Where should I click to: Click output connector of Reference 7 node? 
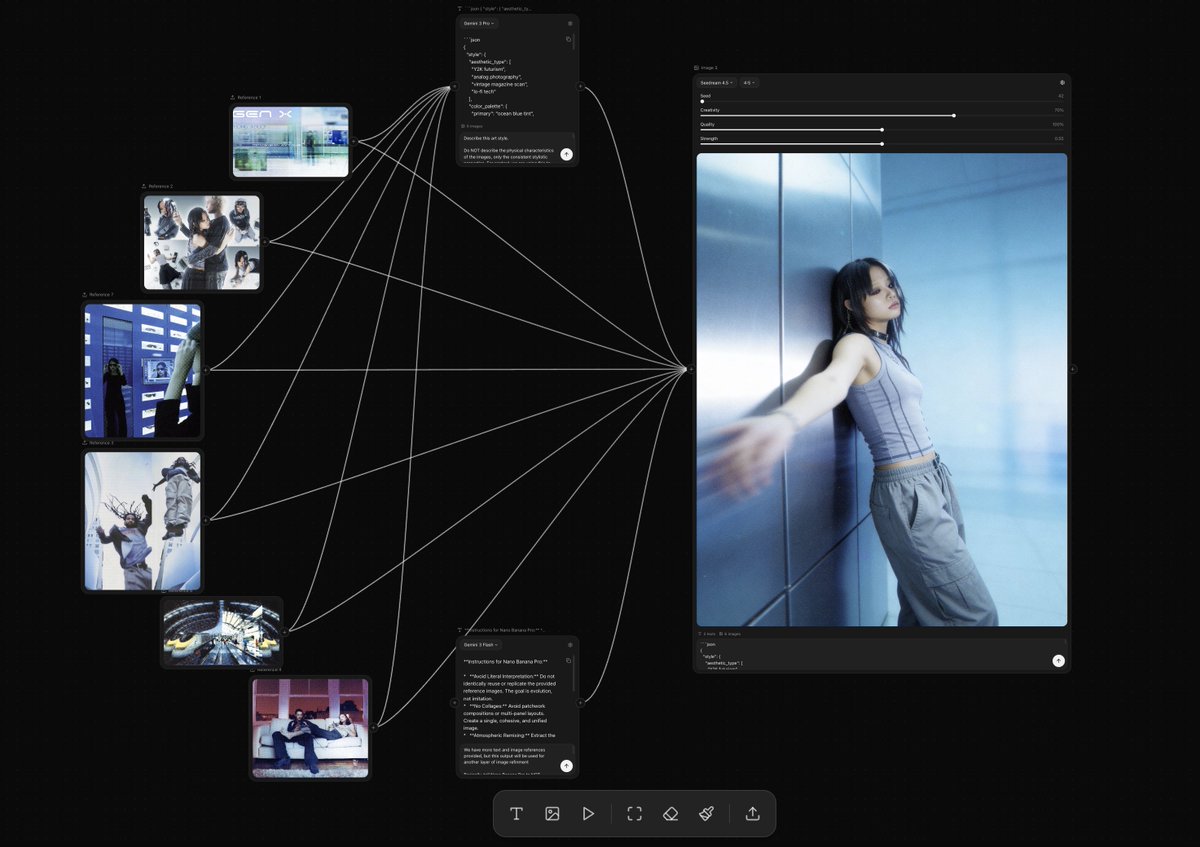pos(206,370)
